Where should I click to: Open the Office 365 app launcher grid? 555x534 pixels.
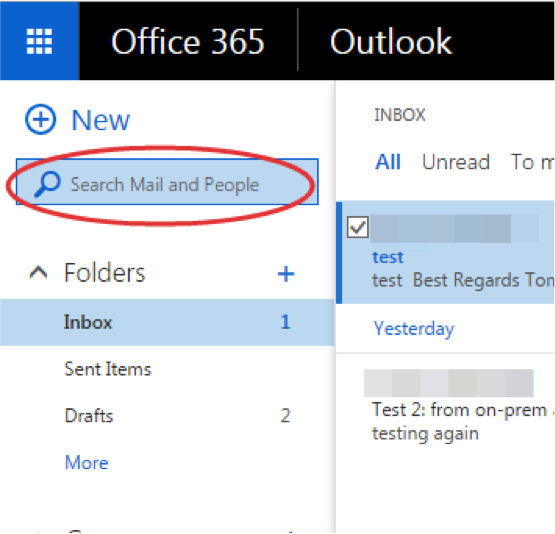point(39,41)
